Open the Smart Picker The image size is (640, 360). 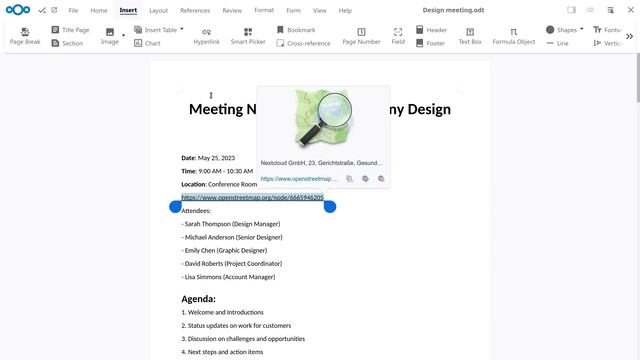[x=248, y=36]
